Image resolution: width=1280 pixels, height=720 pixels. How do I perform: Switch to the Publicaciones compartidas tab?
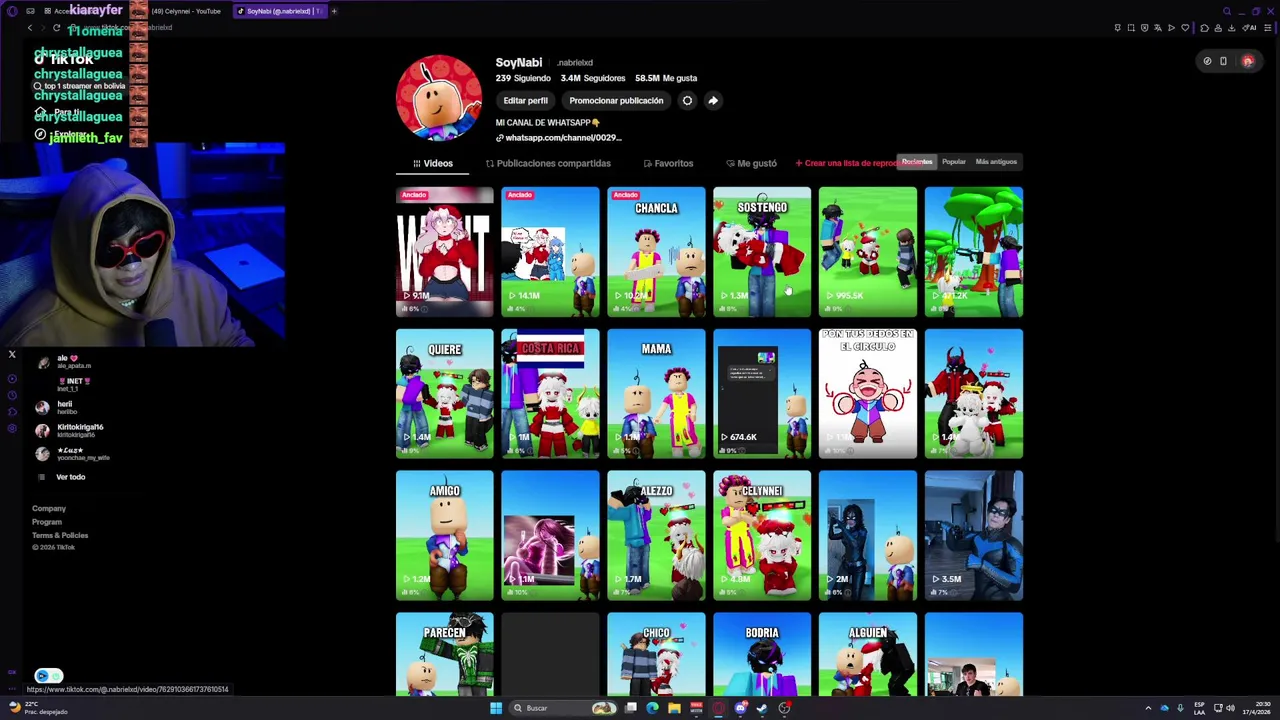pyautogui.click(x=548, y=163)
